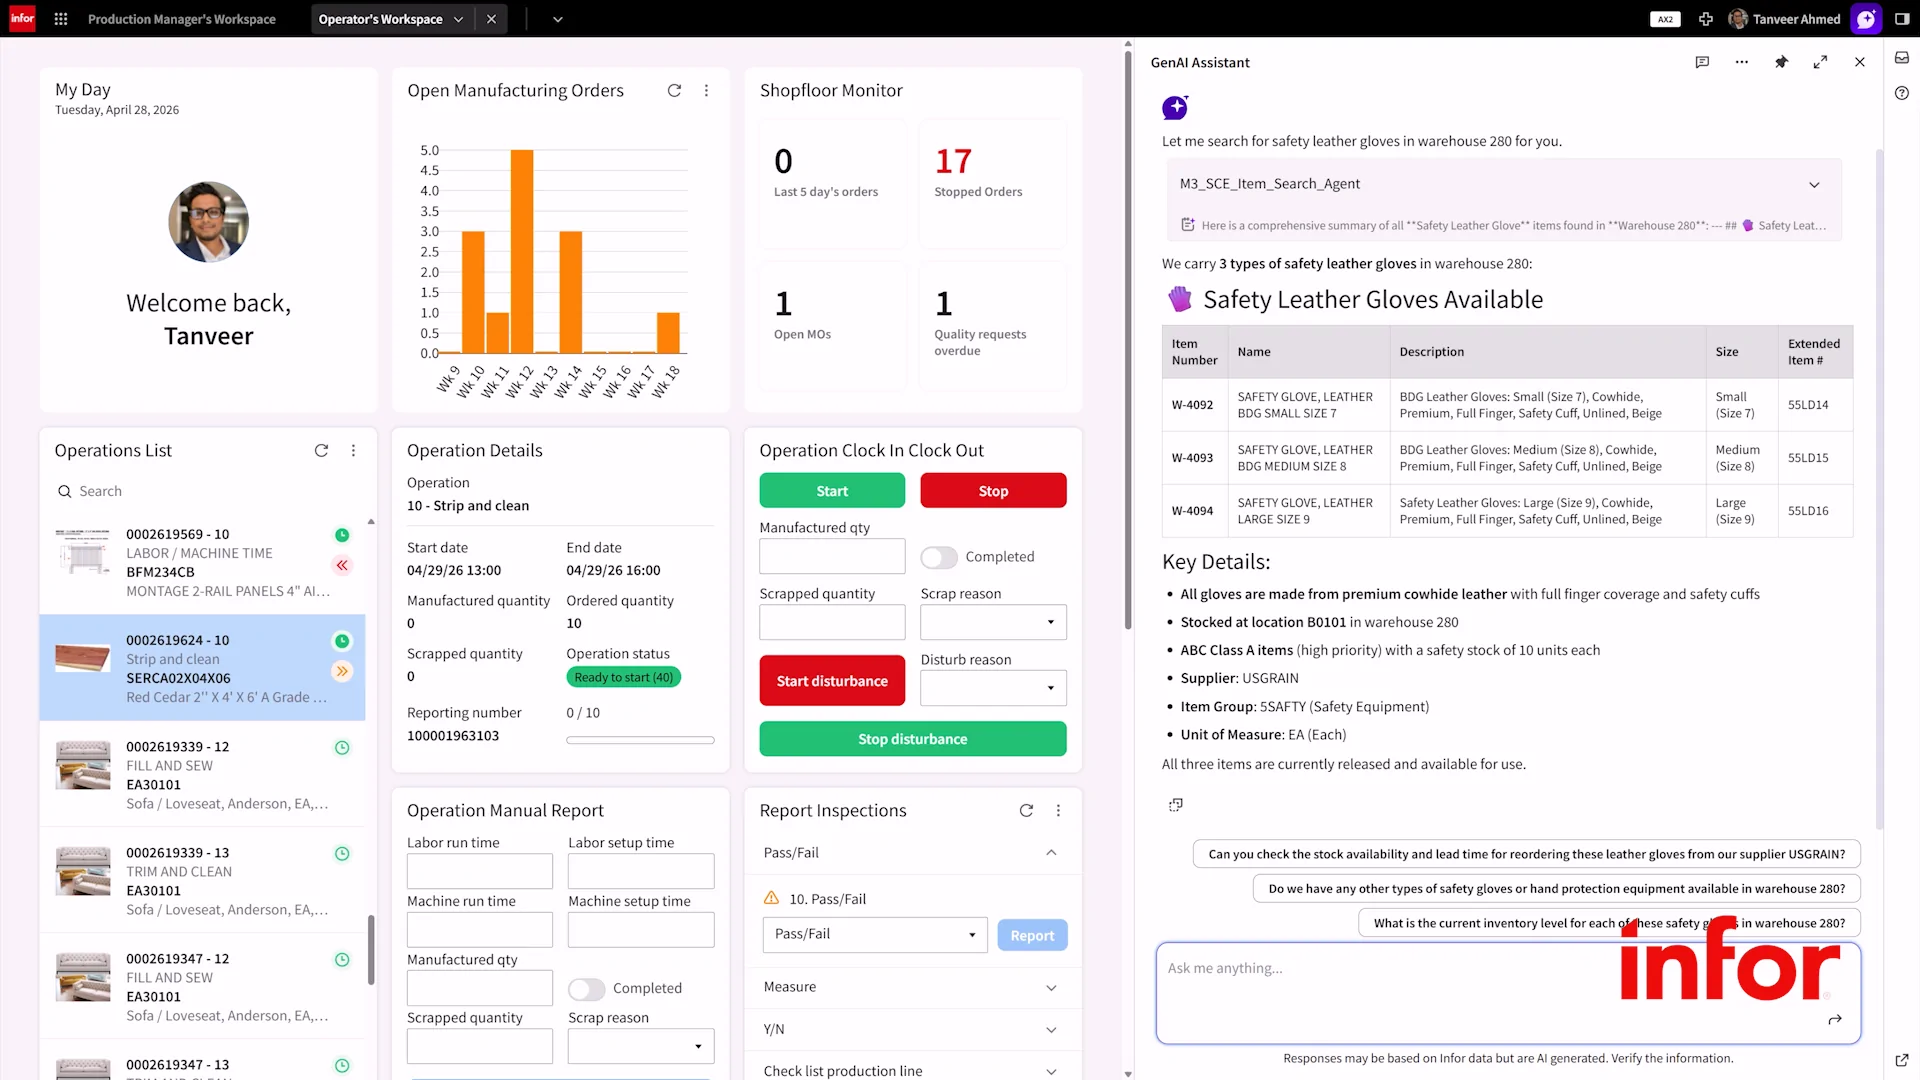The width and height of the screenshot is (1920, 1080).
Task: Open Operations List more options menu
Action: [x=353, y=451]
